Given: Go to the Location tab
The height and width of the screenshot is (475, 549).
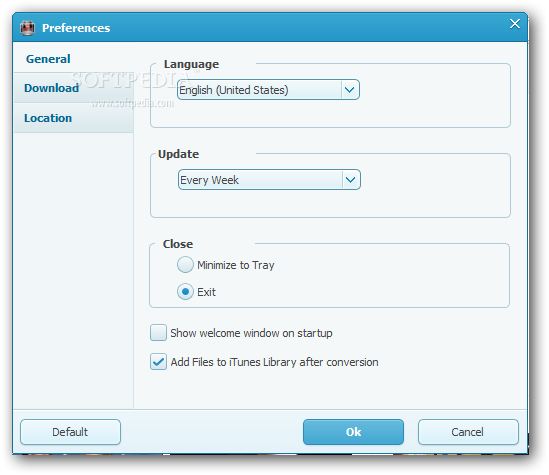Looking at the screenshot, I should coord(48,118).
